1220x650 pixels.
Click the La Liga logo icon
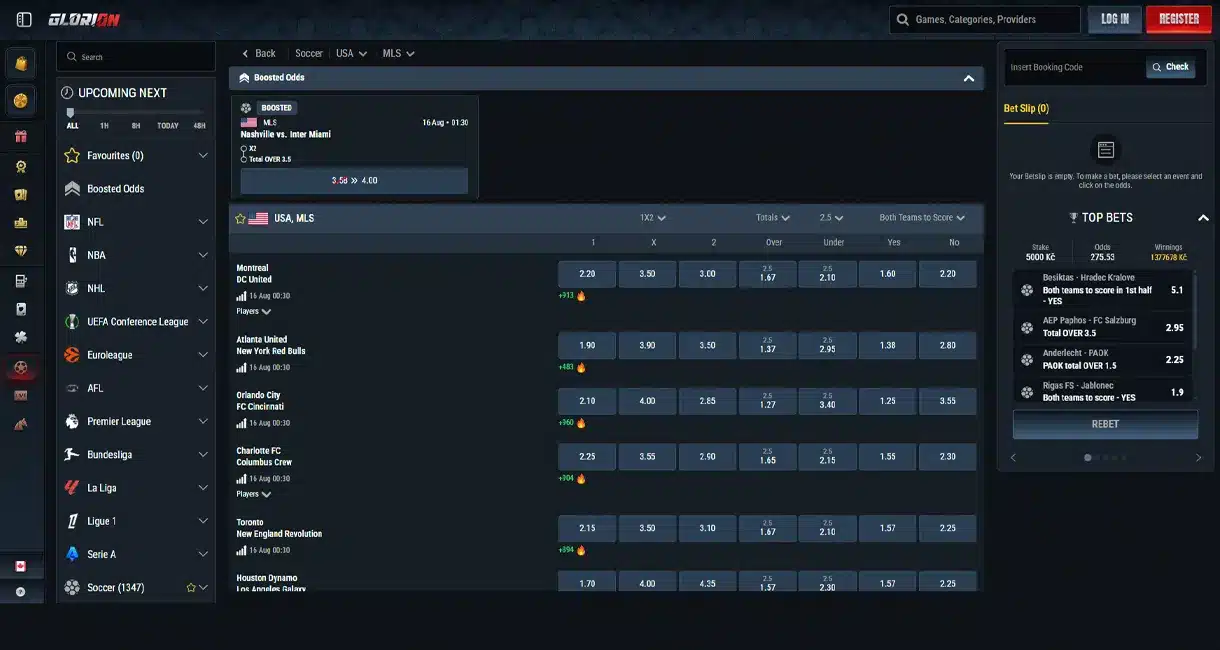coord(72,487)
